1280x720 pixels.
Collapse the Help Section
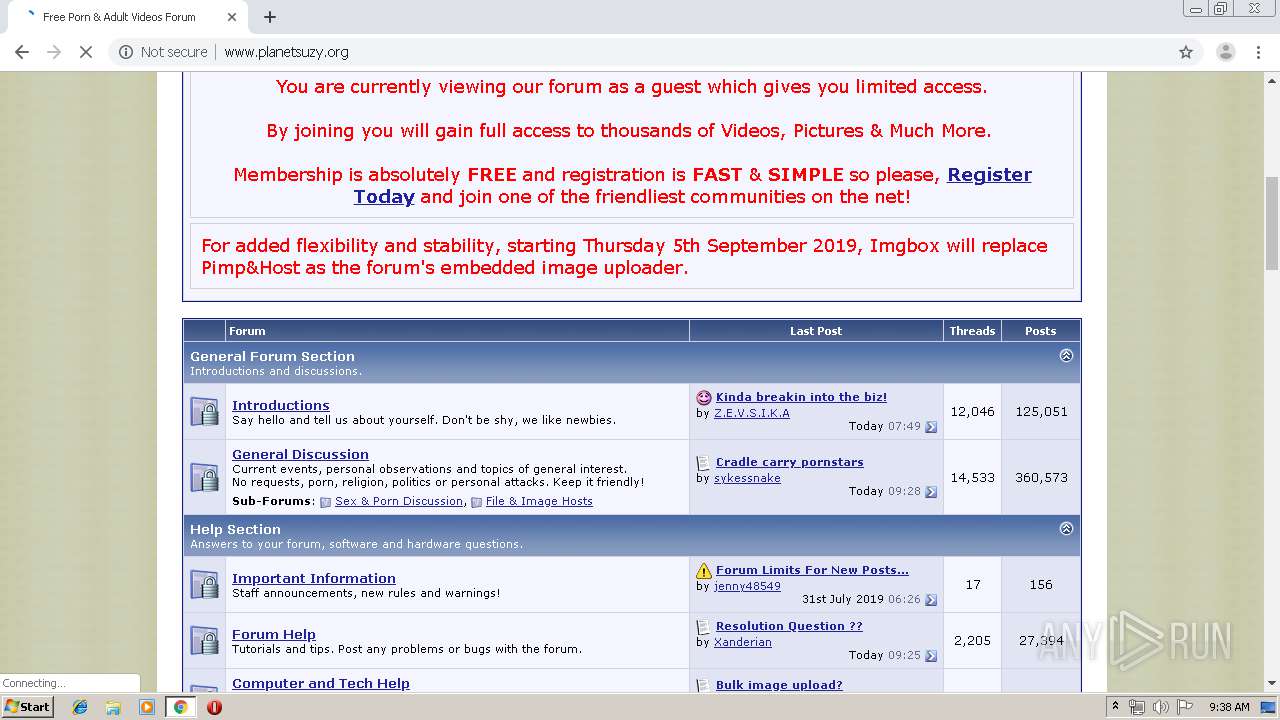(1066, 529)
